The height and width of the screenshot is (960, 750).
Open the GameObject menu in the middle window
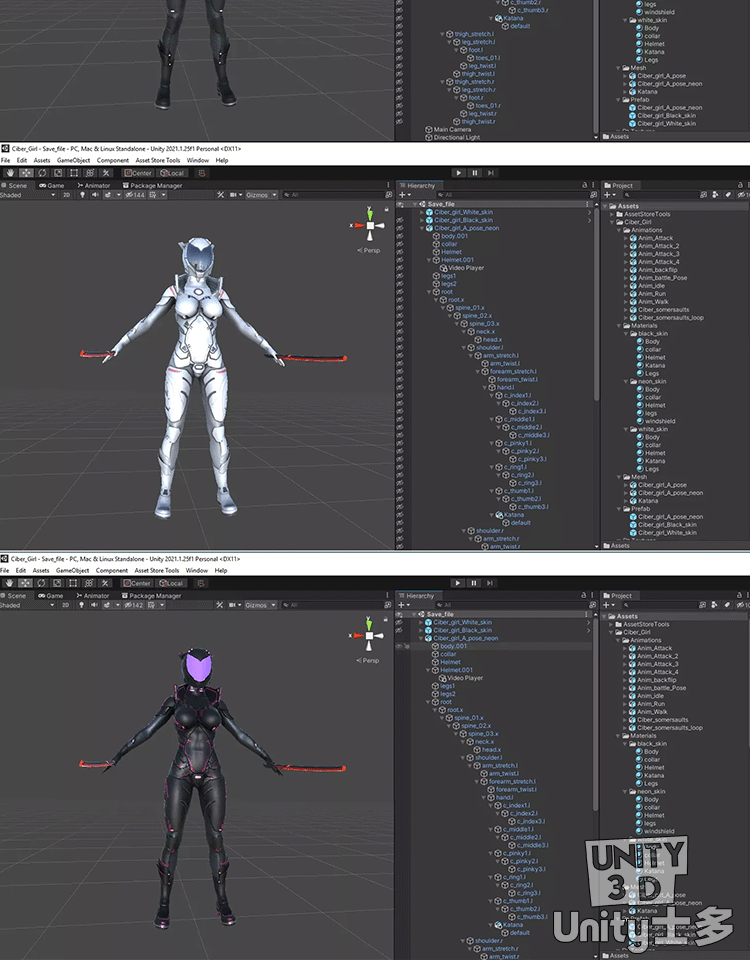pos(73,160)
